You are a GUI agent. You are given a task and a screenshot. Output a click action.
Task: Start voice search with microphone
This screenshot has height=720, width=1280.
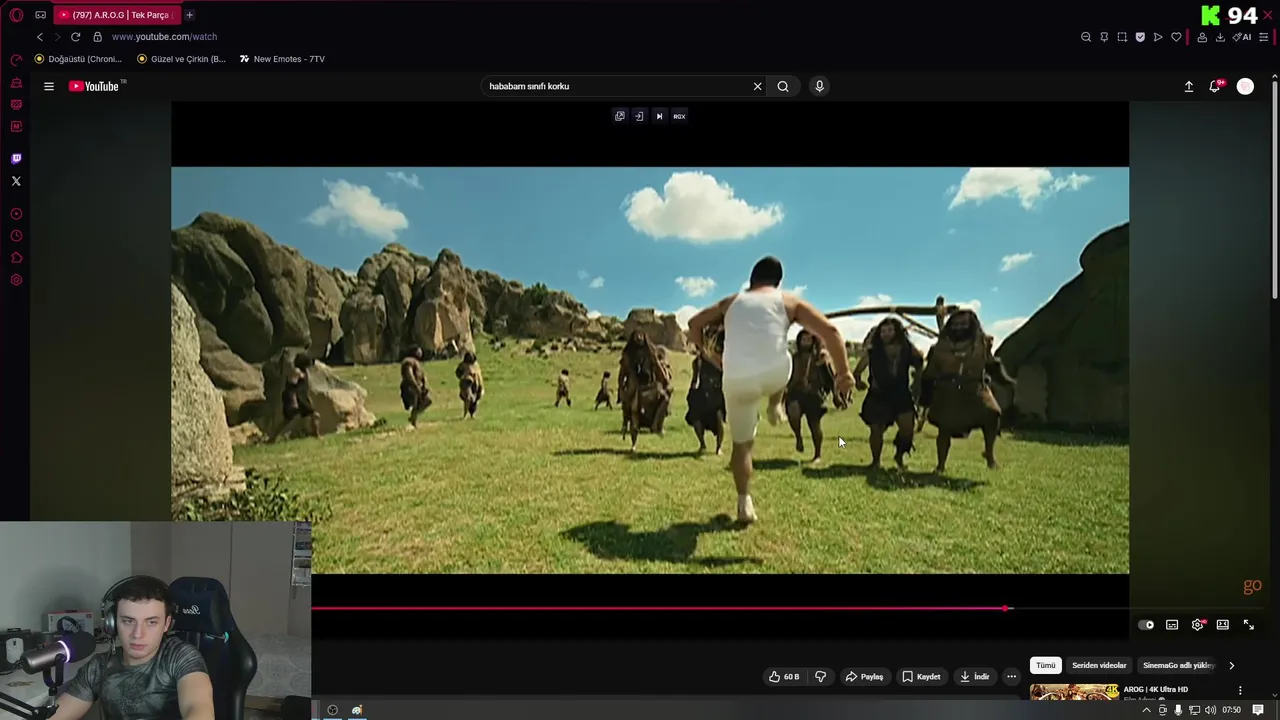coord(819,86)
